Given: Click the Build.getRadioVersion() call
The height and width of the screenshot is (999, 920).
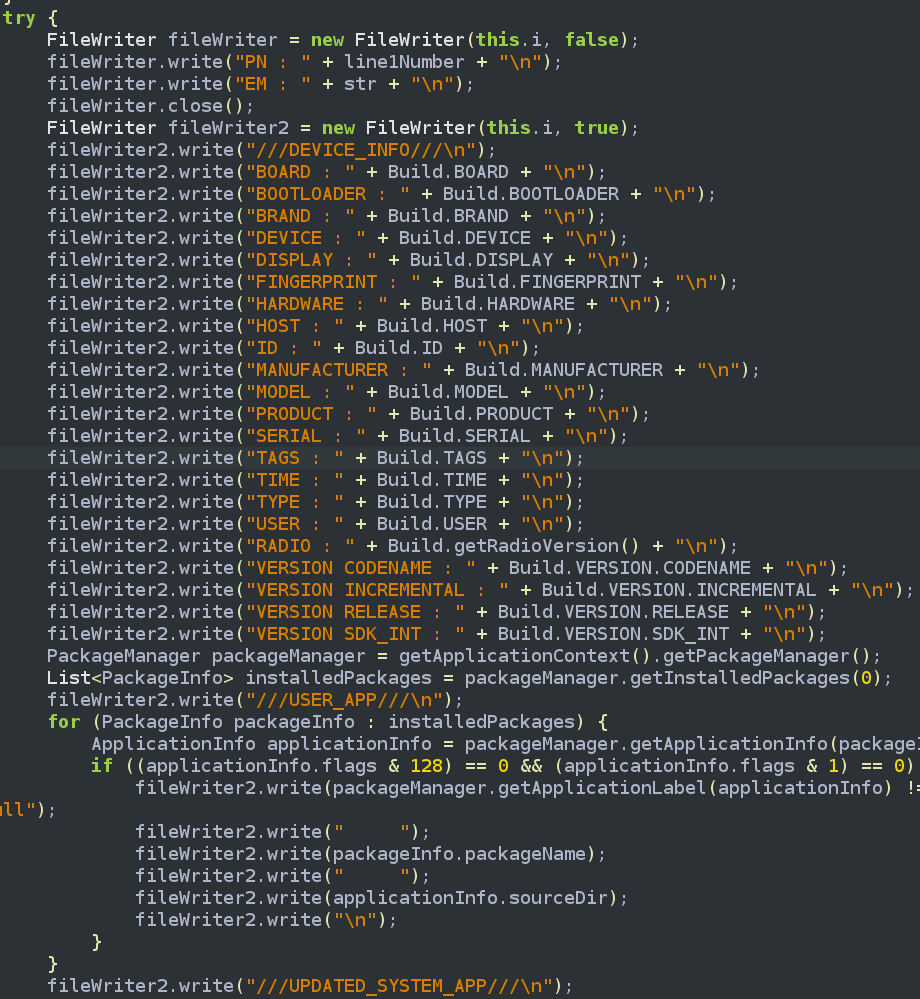Looking at the screenshot, I should [513, 545].
